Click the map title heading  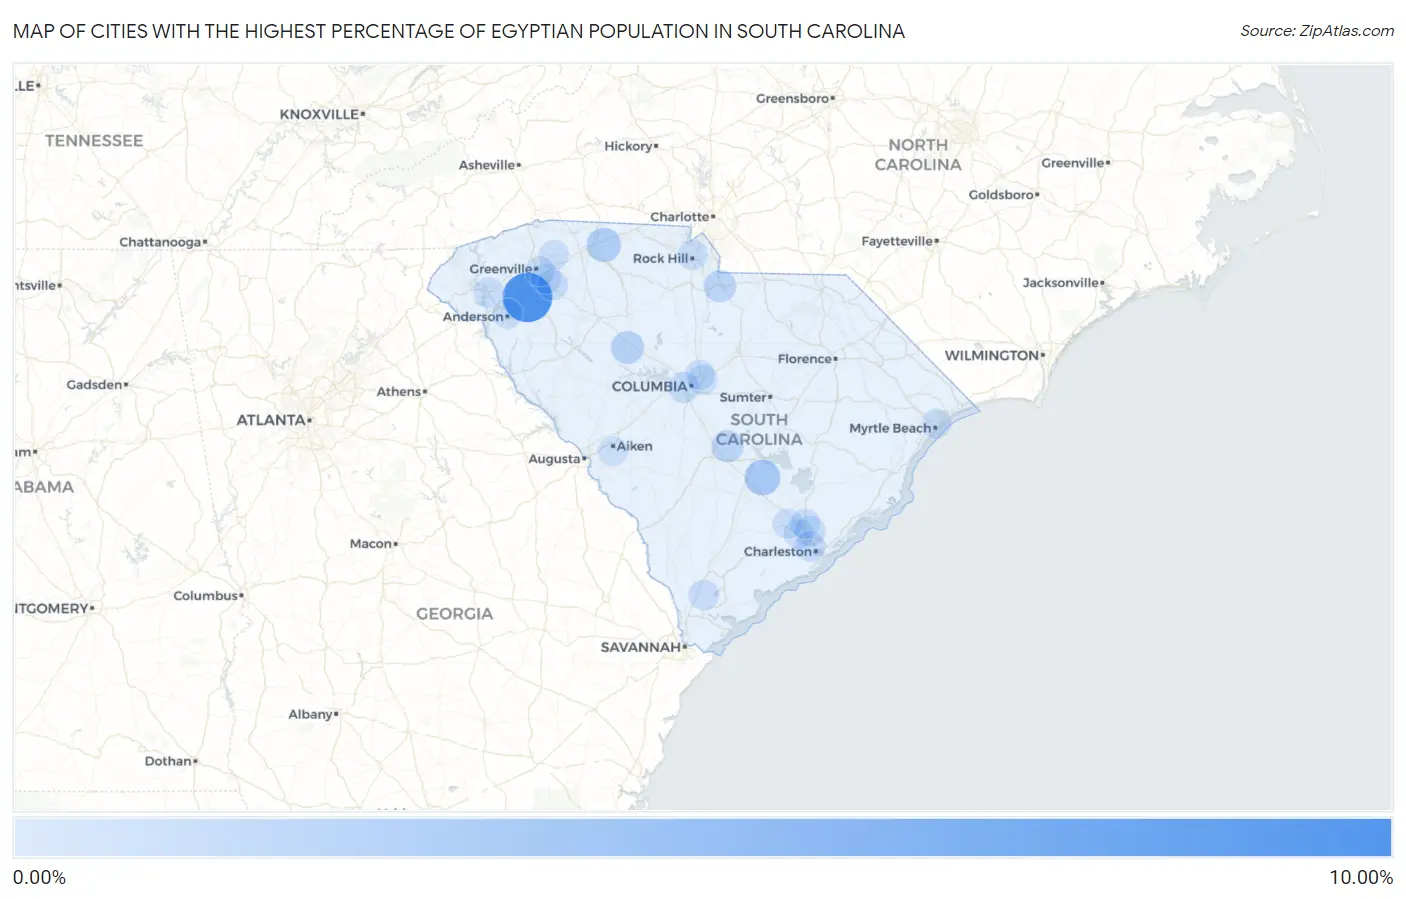(x=459, y=31)
